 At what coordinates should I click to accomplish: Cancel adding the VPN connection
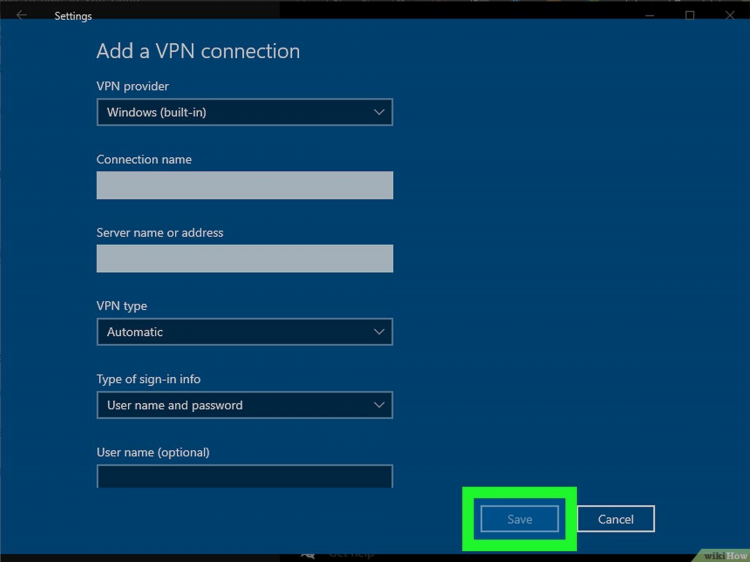[x=616, y=518]
